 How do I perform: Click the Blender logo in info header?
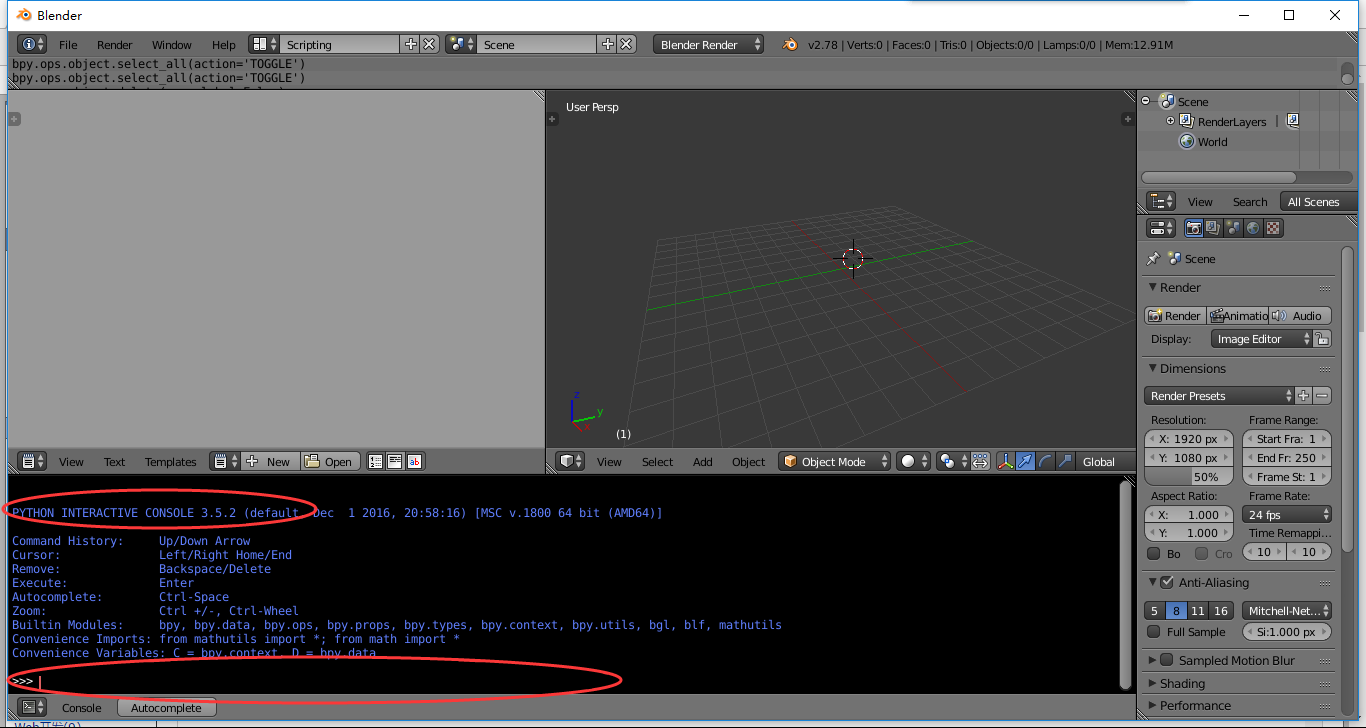point(790,44)
